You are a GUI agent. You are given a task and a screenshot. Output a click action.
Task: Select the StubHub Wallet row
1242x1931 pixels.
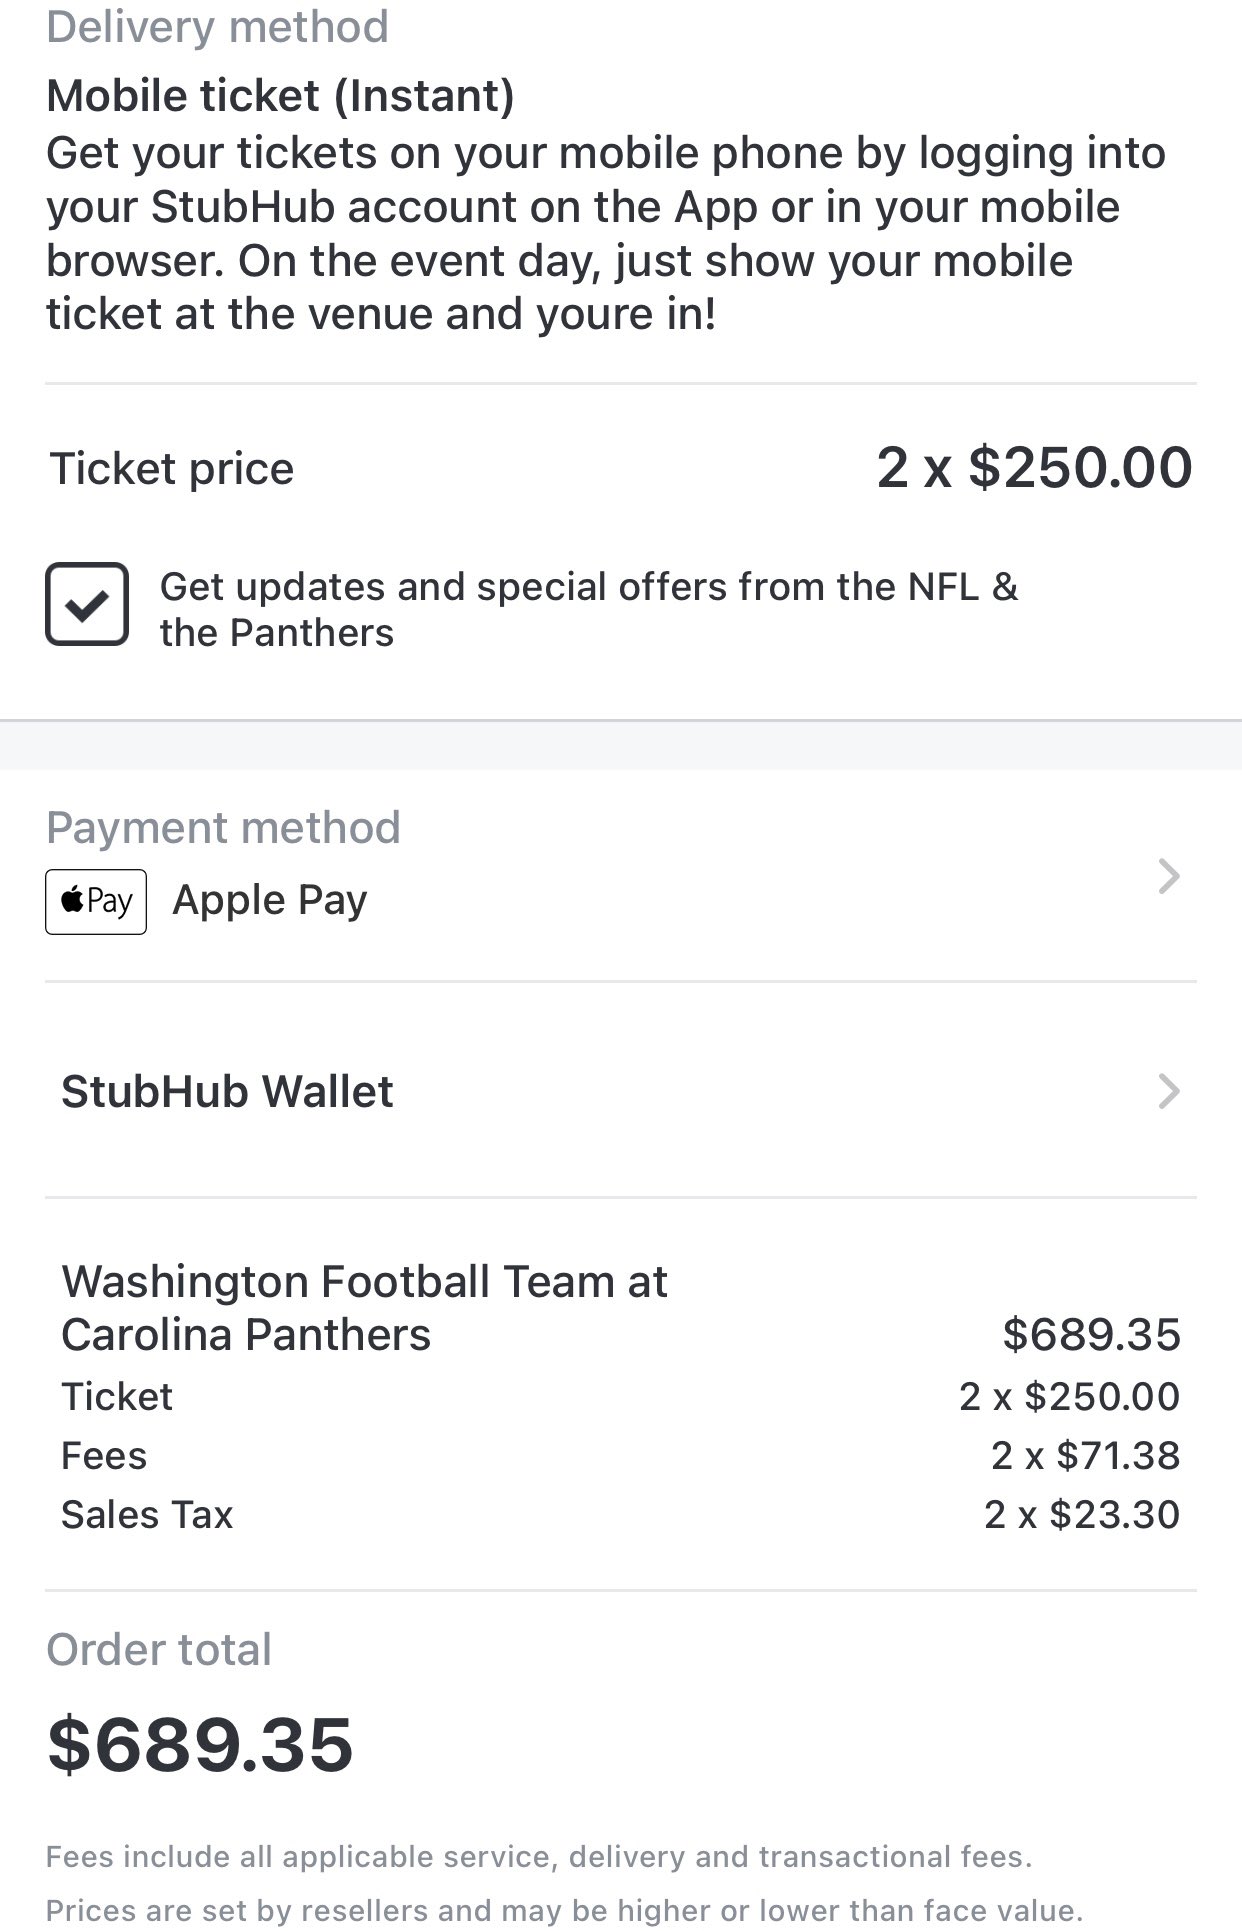pos(621,1091)
